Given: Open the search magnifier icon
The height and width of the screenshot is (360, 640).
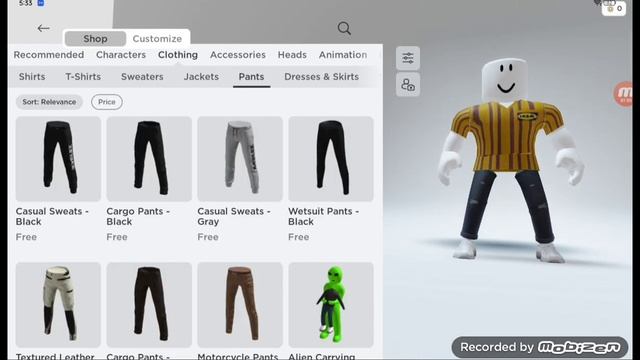Looking at the screenshot, I should (x=344, y=28).
